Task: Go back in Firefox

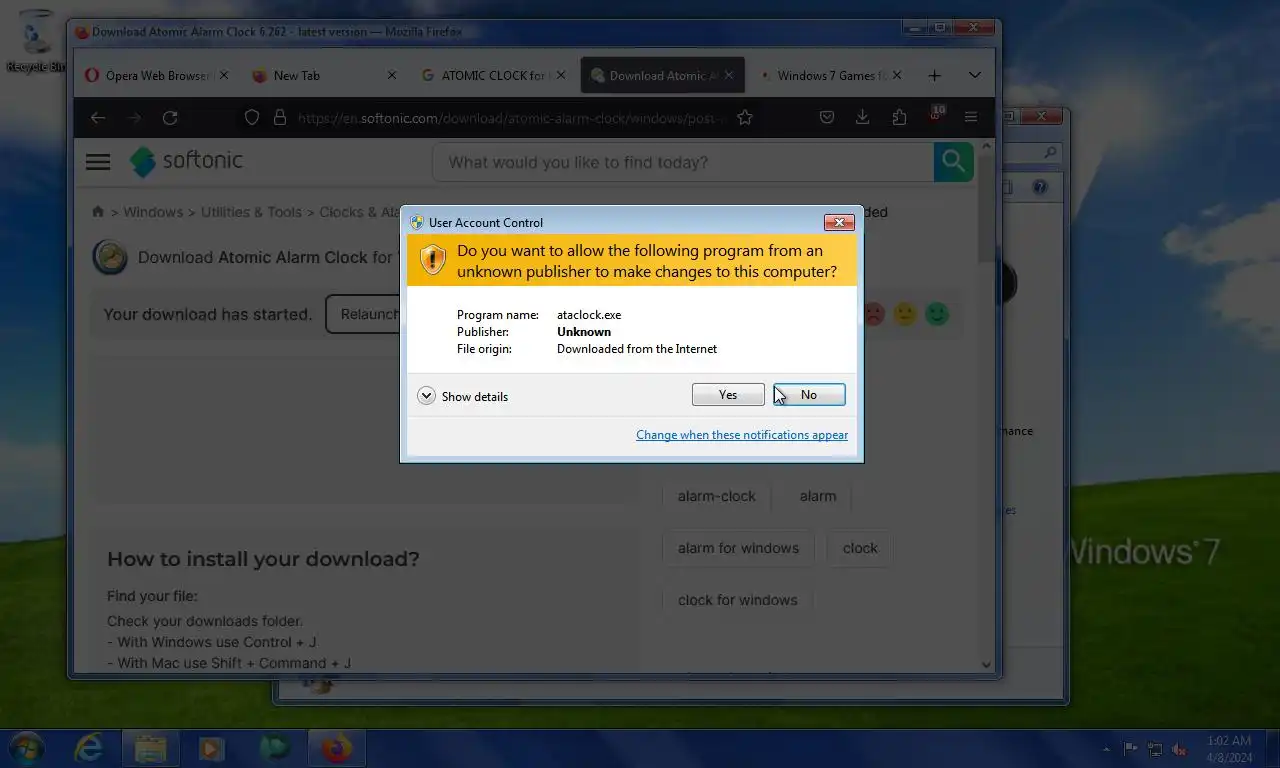Action: click(x=98, y=118)
